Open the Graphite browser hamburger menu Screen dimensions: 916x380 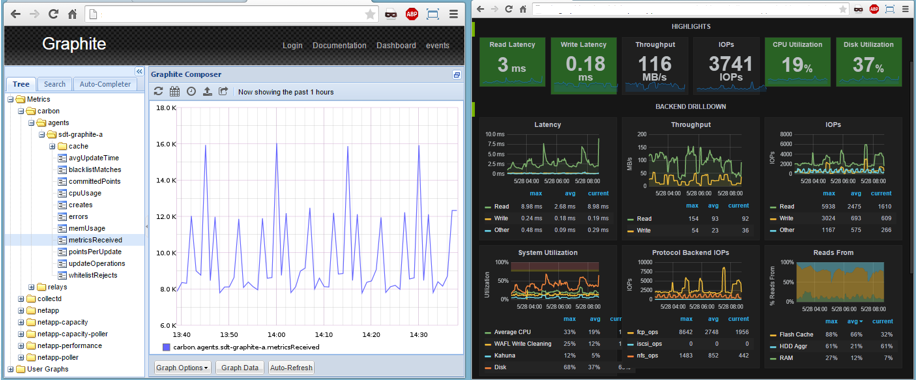[x=453, y=15]
